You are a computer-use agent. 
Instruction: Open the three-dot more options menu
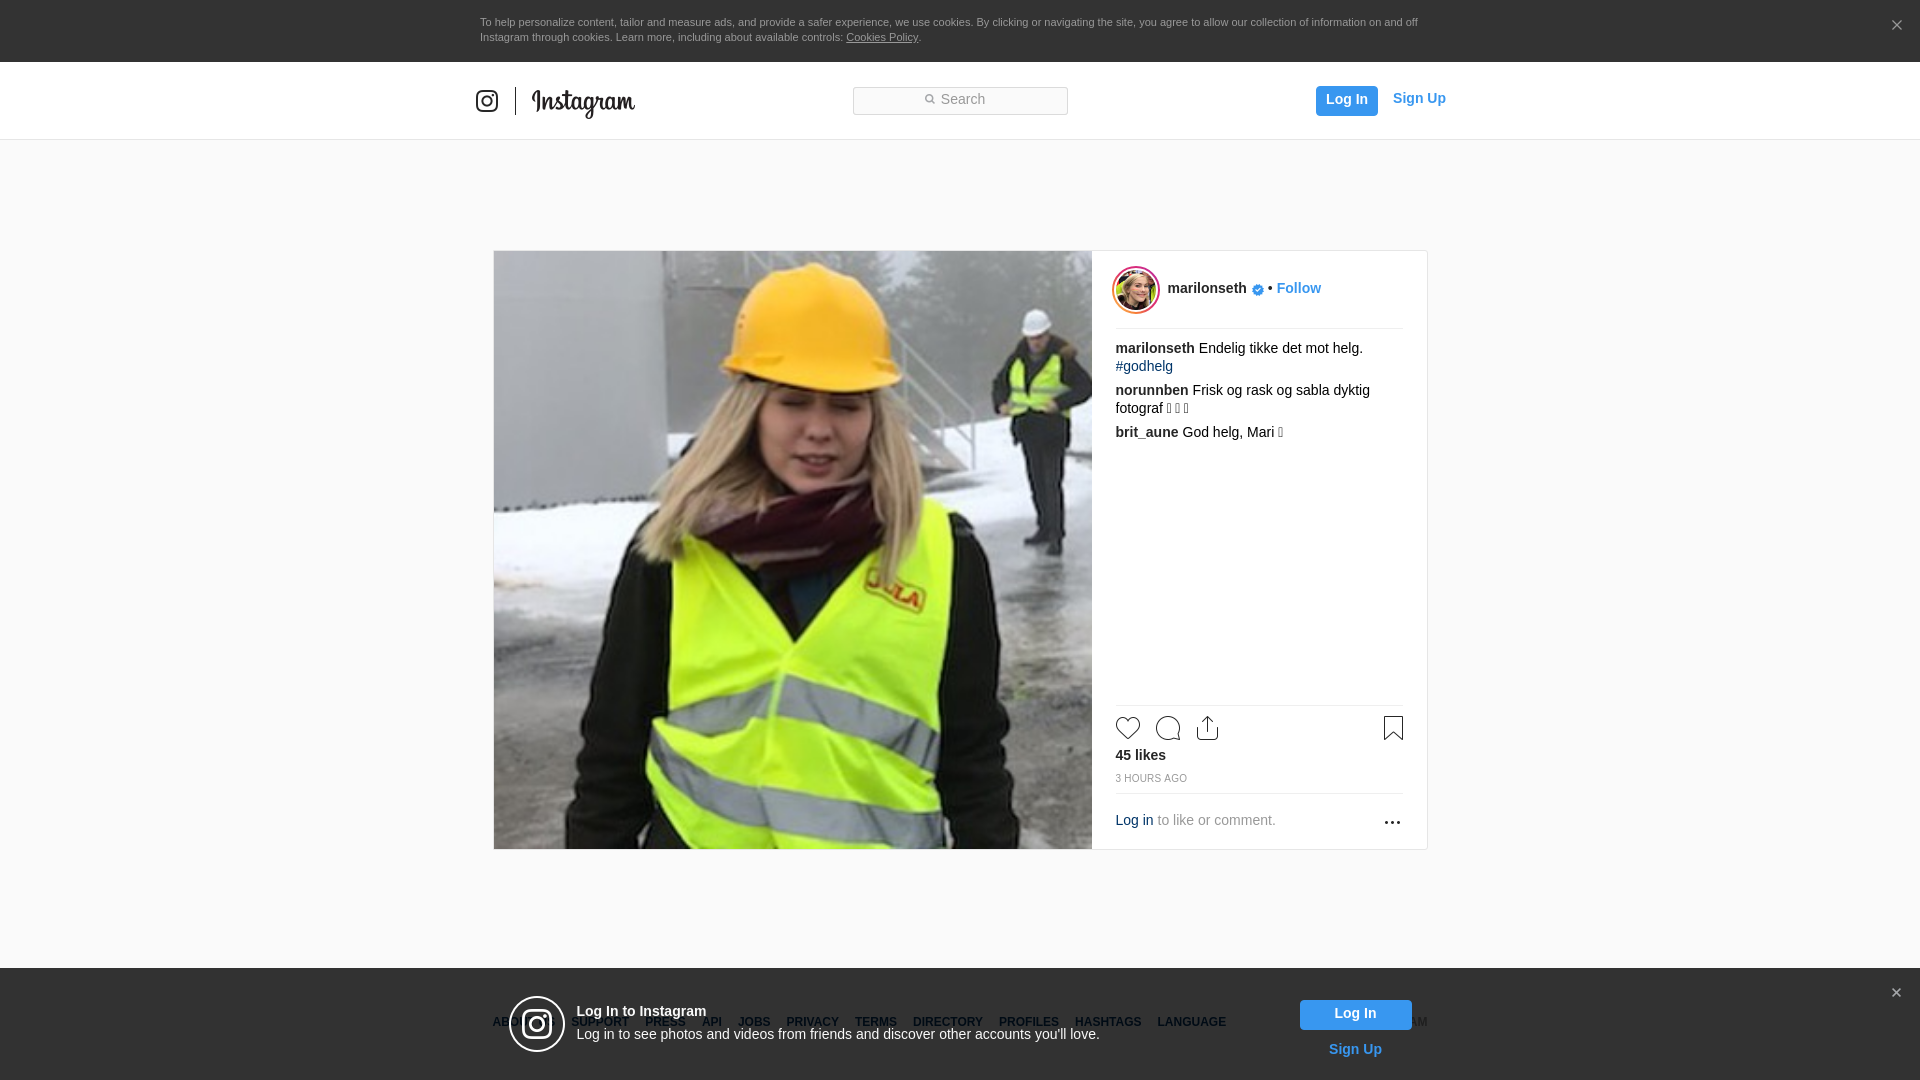click(1392, 822)
